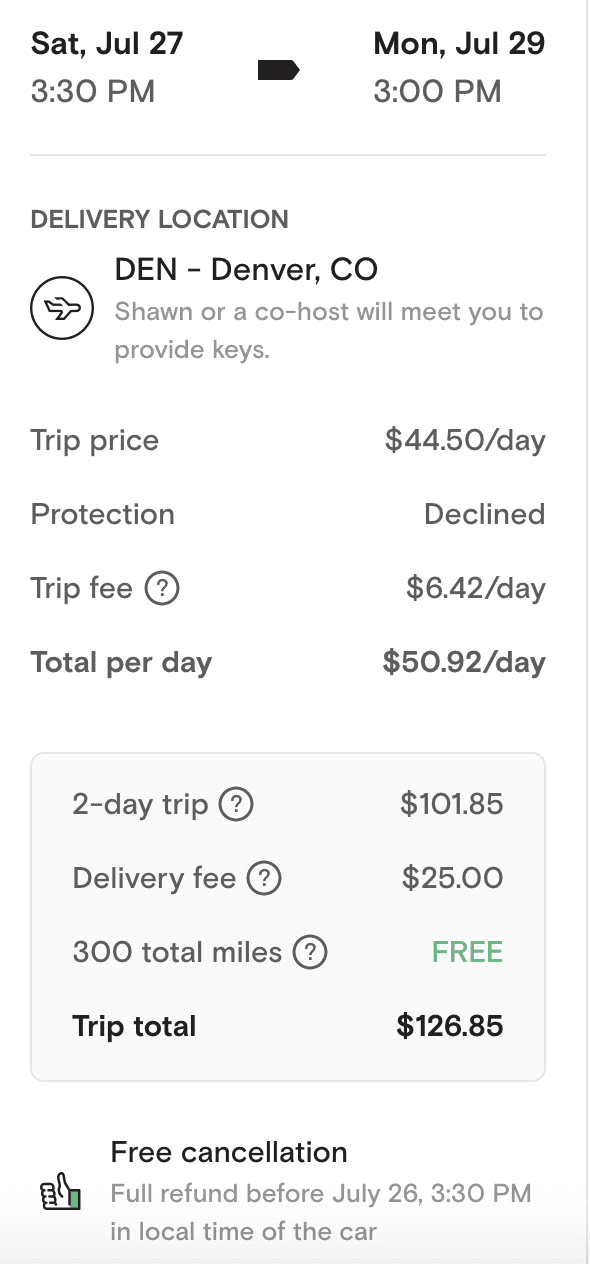Viewport: 590px width, 1264px height.
Task: Open the 3:30 PM pickup time selector
Action: [94, 91]
